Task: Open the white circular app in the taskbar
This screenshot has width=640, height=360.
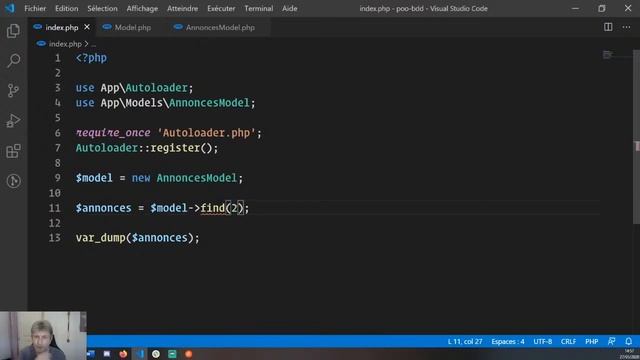Action: click(156, 354)
